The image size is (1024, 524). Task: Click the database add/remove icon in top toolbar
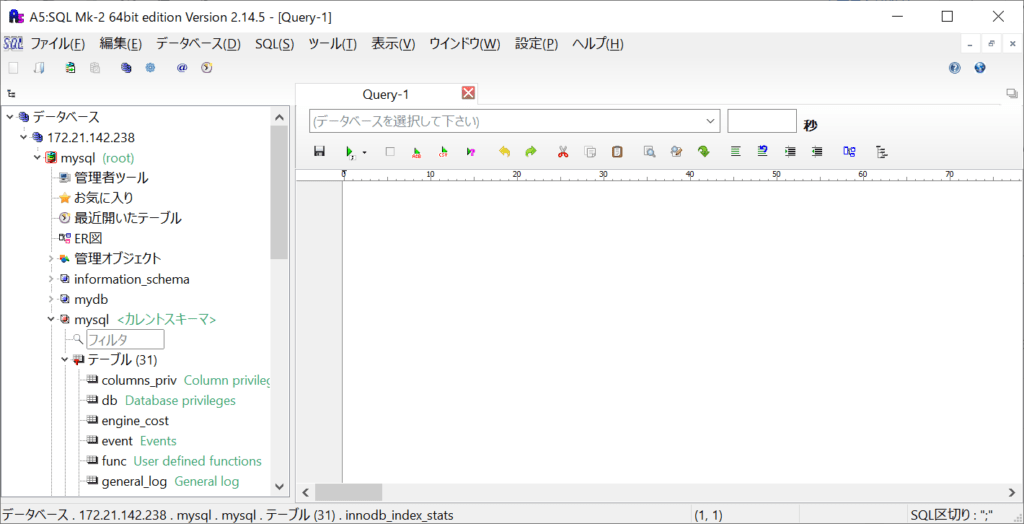(x=71, y=67)
